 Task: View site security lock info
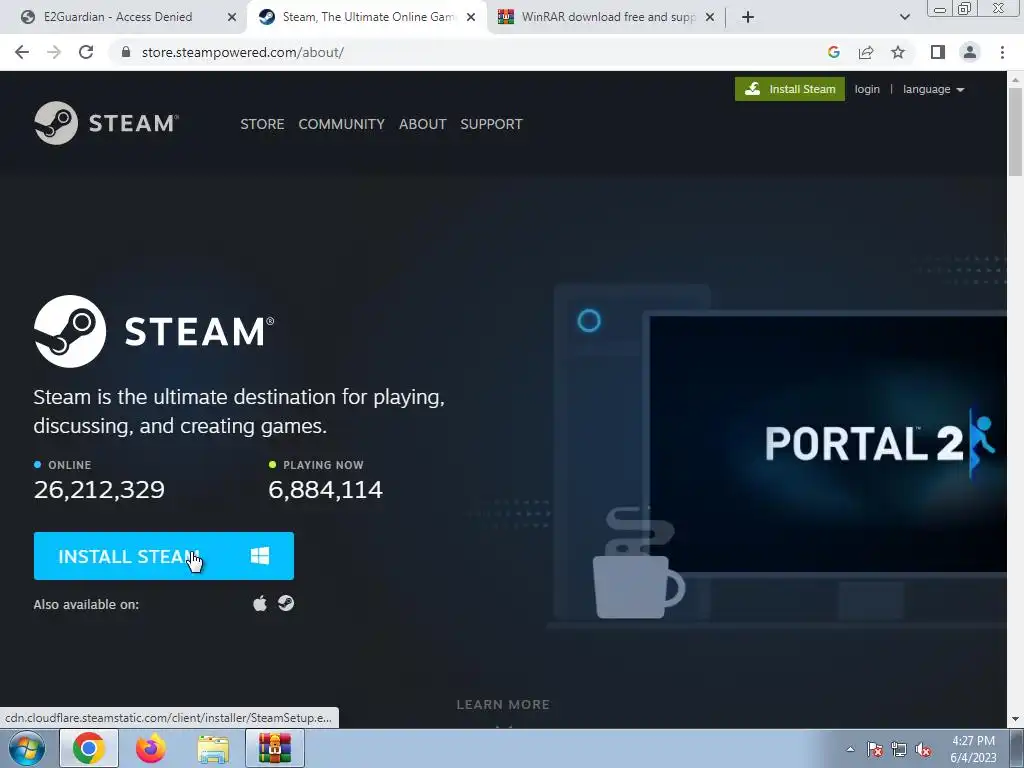pyautogui.click(x=126, y=52)
